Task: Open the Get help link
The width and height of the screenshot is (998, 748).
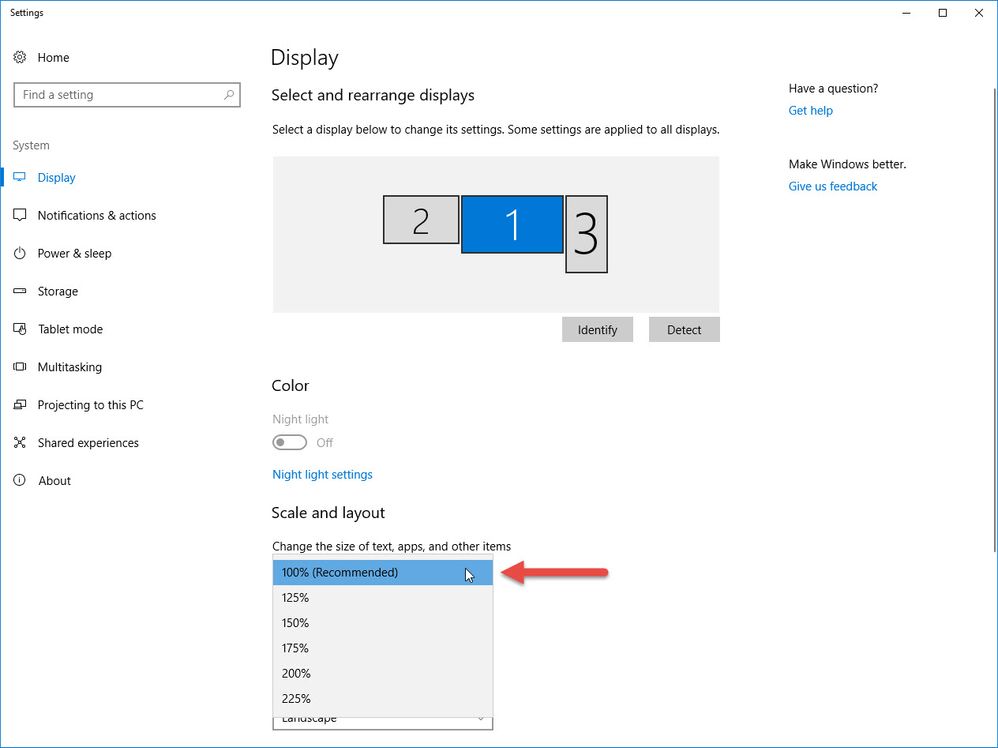Action: (810, 110)
